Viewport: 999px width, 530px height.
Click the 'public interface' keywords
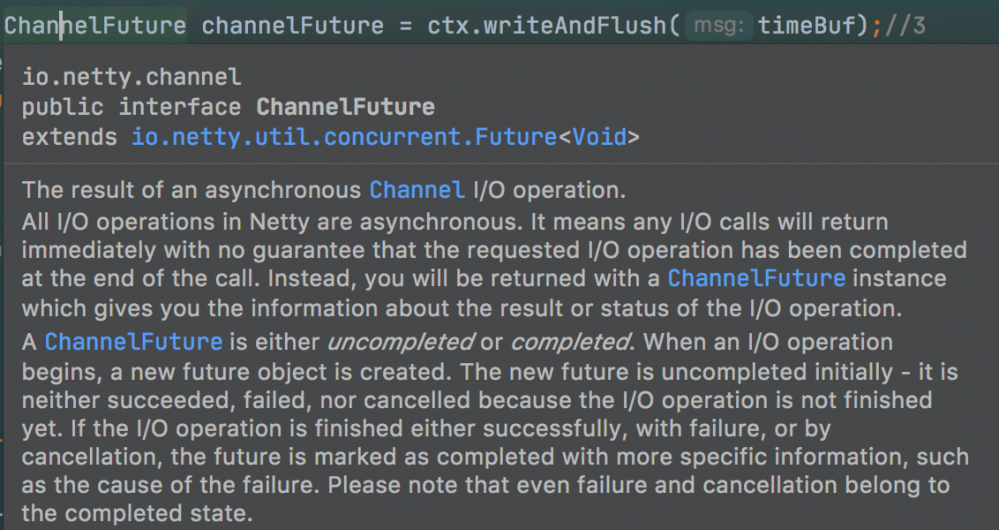click(x=131, y=107)
